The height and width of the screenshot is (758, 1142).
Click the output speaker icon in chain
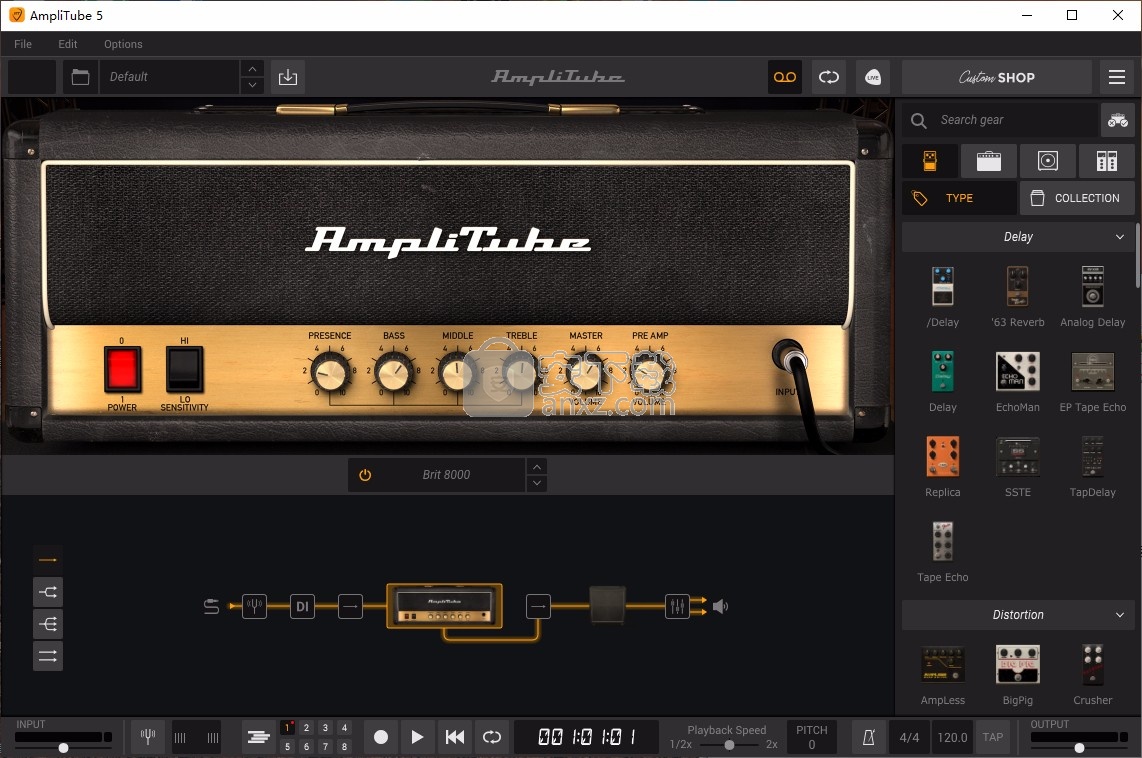[x=720, y=606]
